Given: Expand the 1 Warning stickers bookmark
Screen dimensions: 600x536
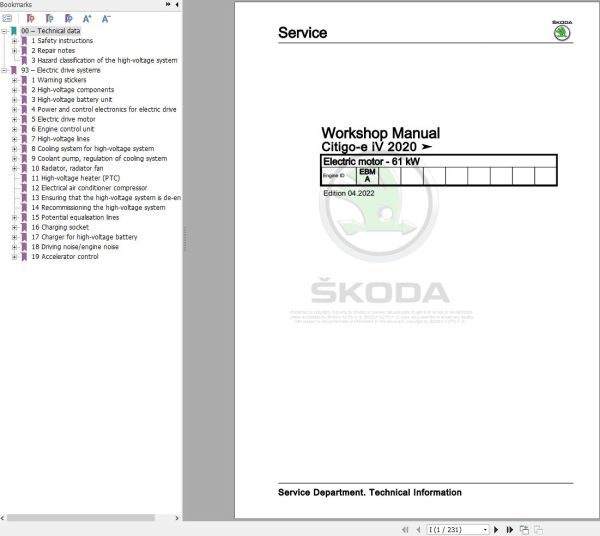Looking at the screenshot, I should pyautogui.click(x=15, y=80).
